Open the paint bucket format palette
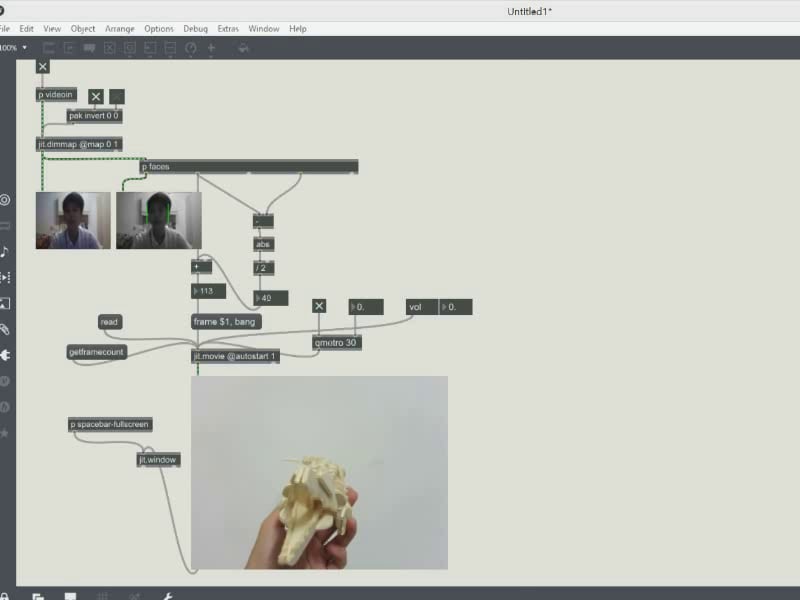 pos(243,48)
